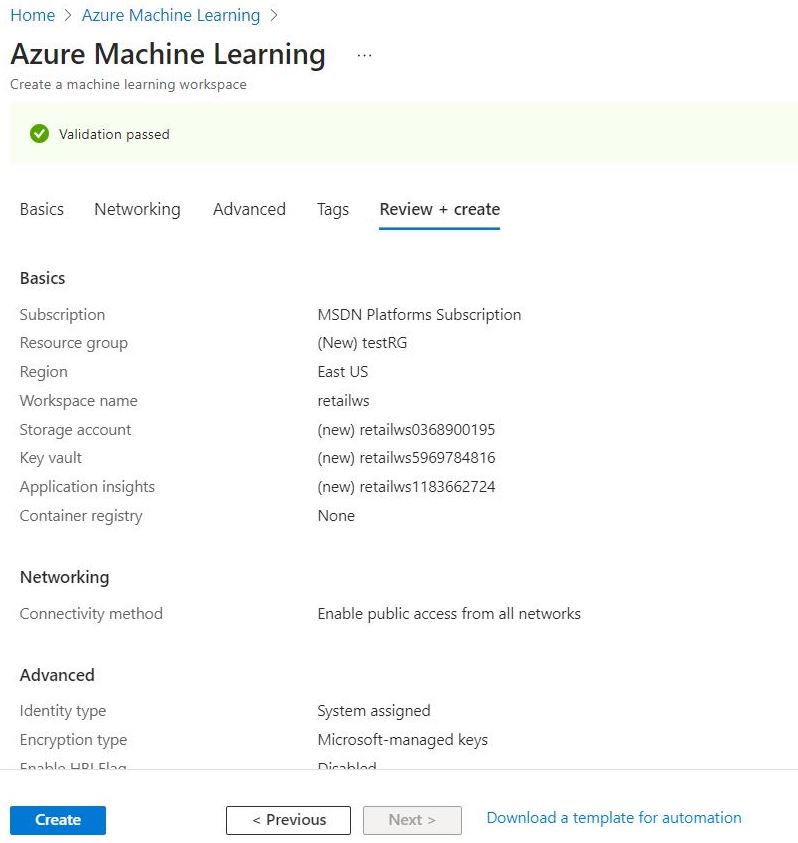Click the disabled Next button
This screenshot has height=843, width=798.
(x=412, y=819)
